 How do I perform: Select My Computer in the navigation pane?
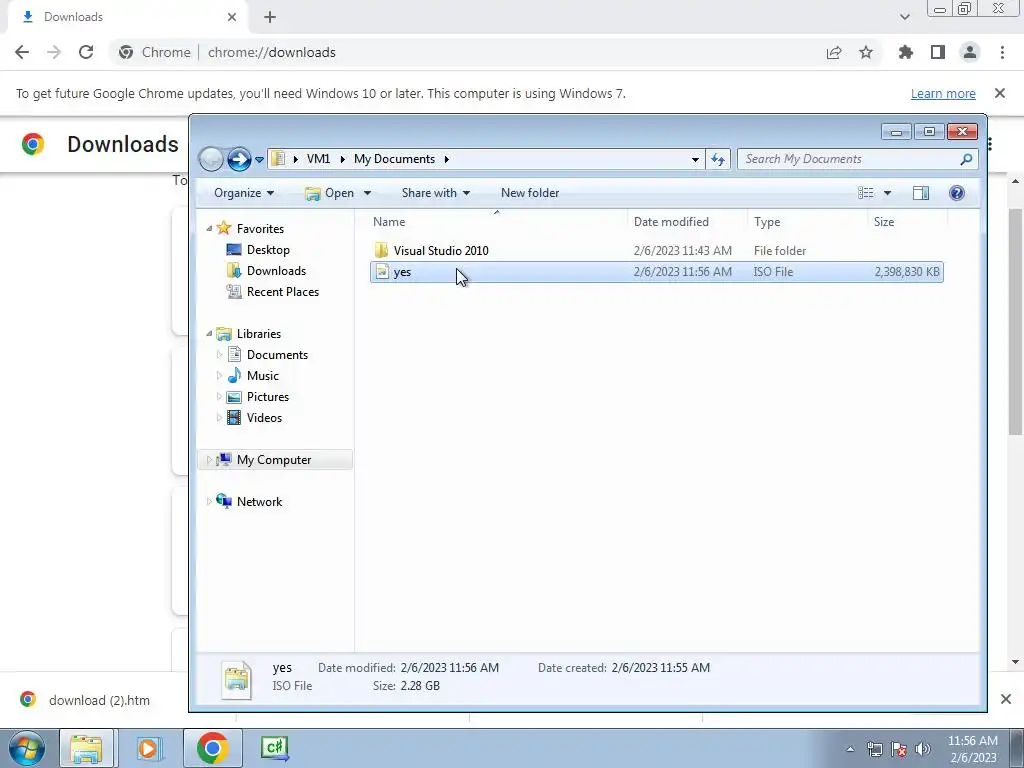tap(274, 460)
